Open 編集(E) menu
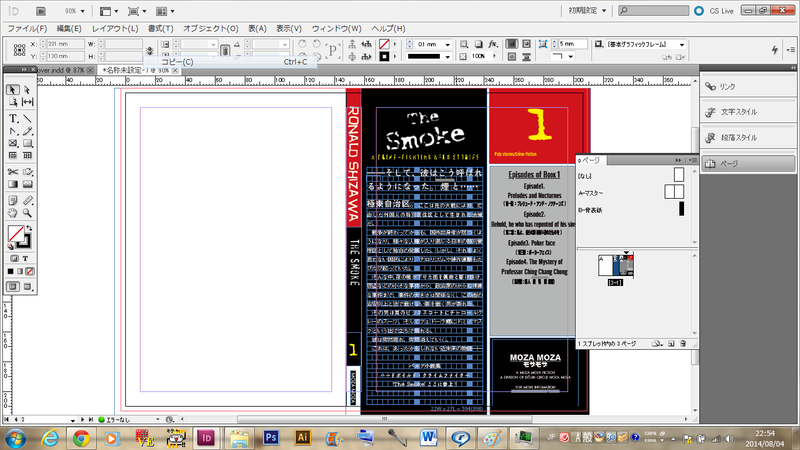 point(69,29)
